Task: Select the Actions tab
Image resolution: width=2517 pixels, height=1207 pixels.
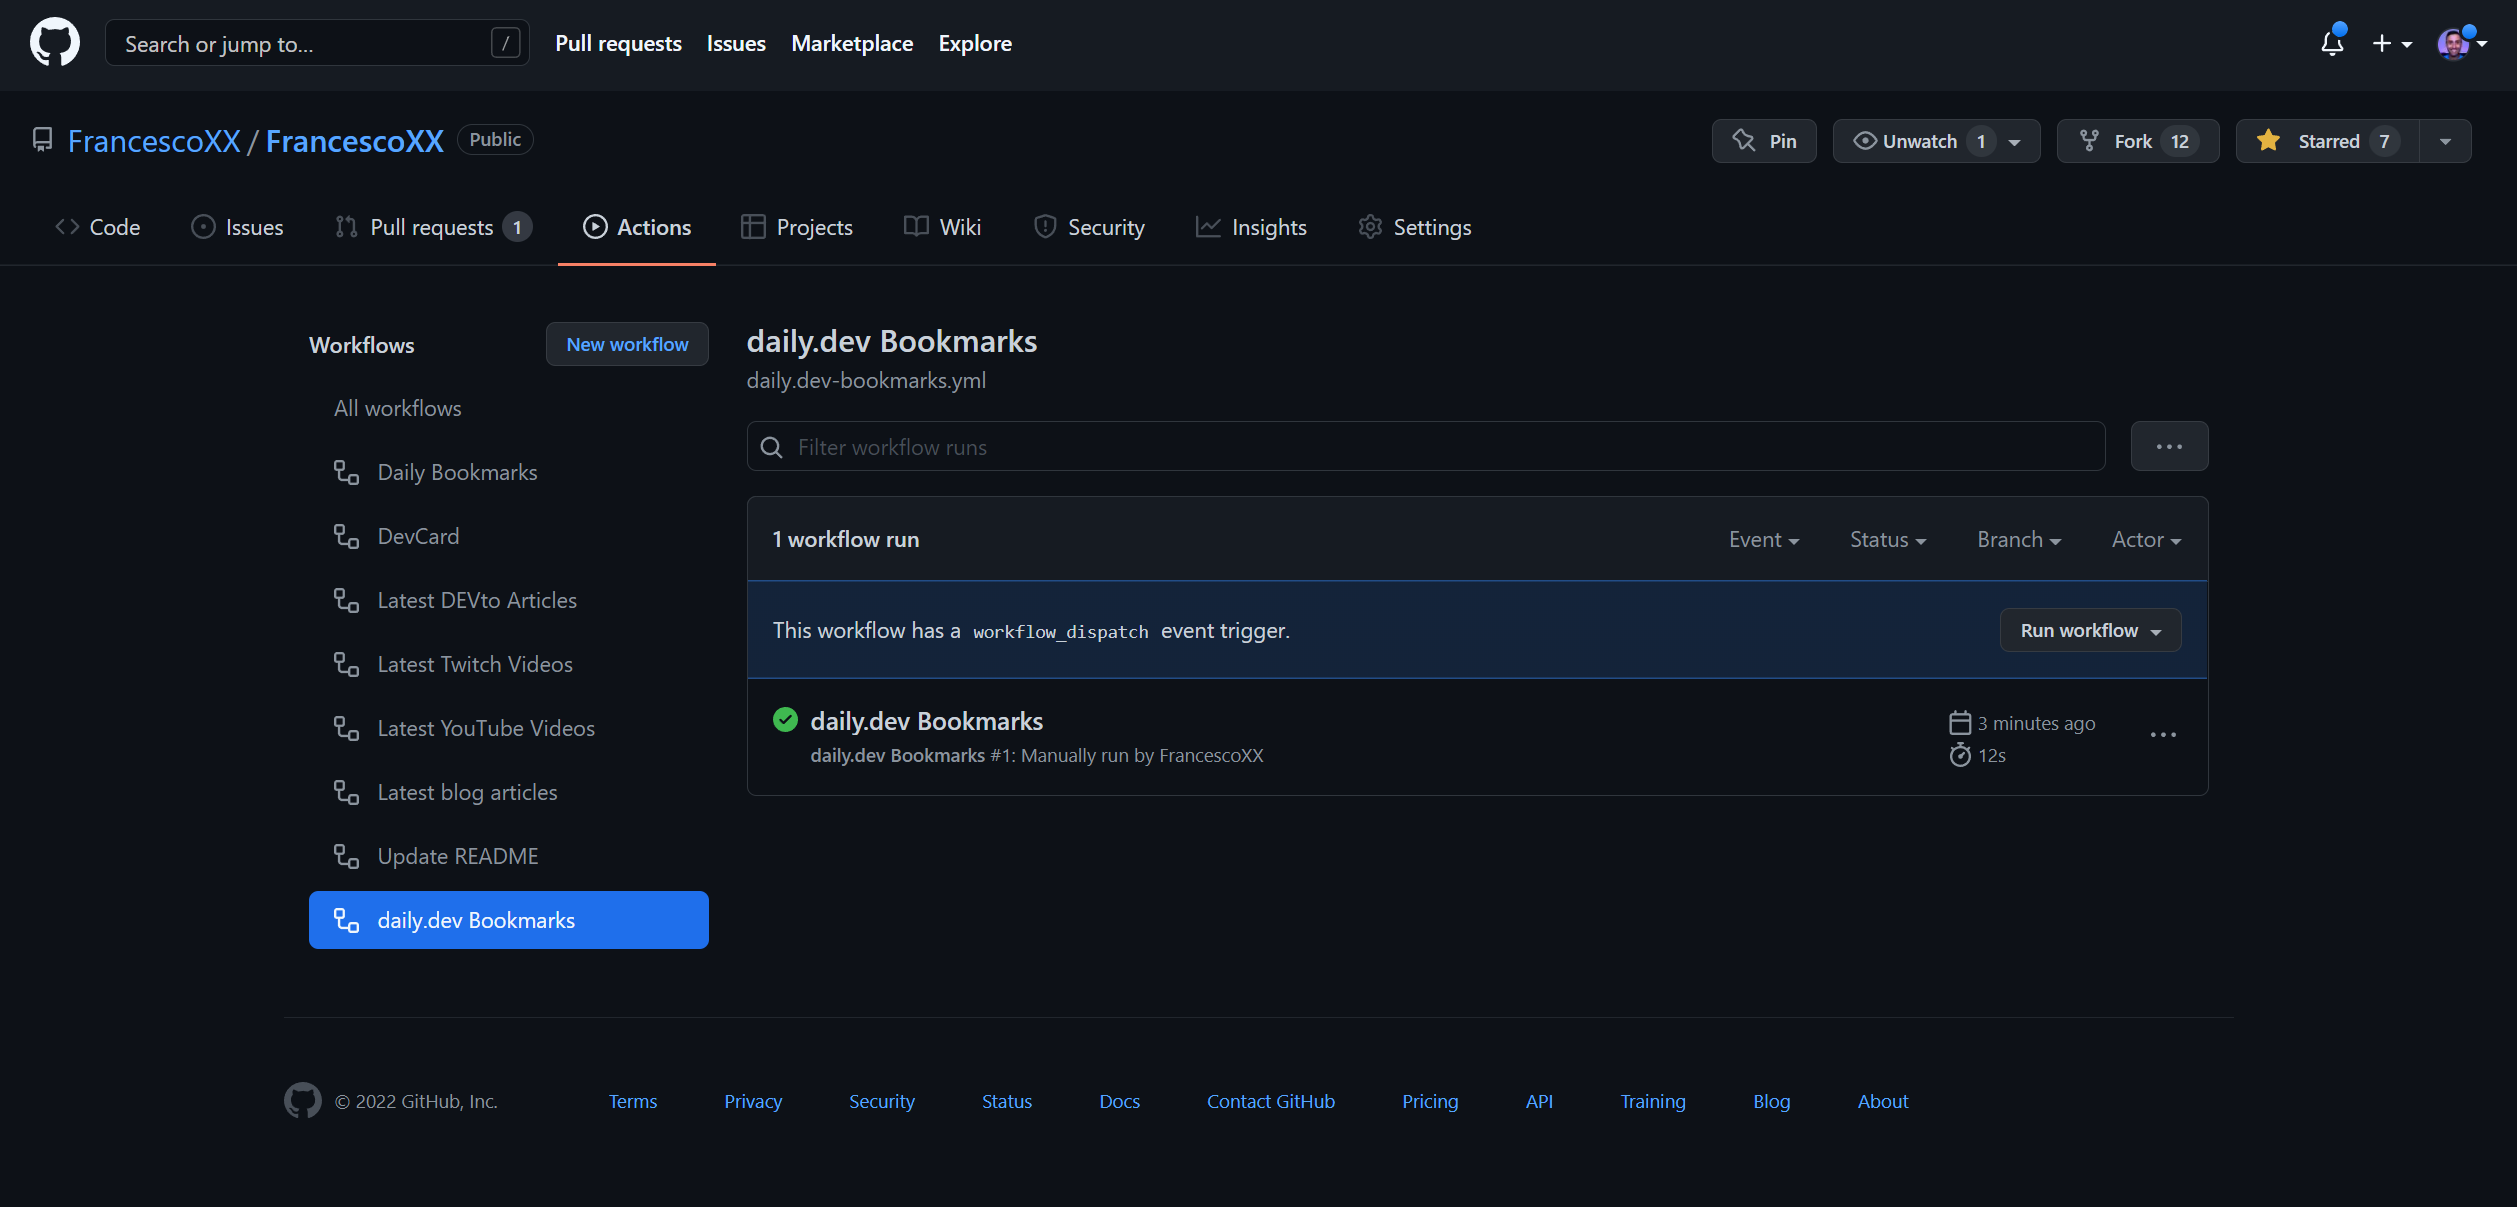Action: (637, 227)
